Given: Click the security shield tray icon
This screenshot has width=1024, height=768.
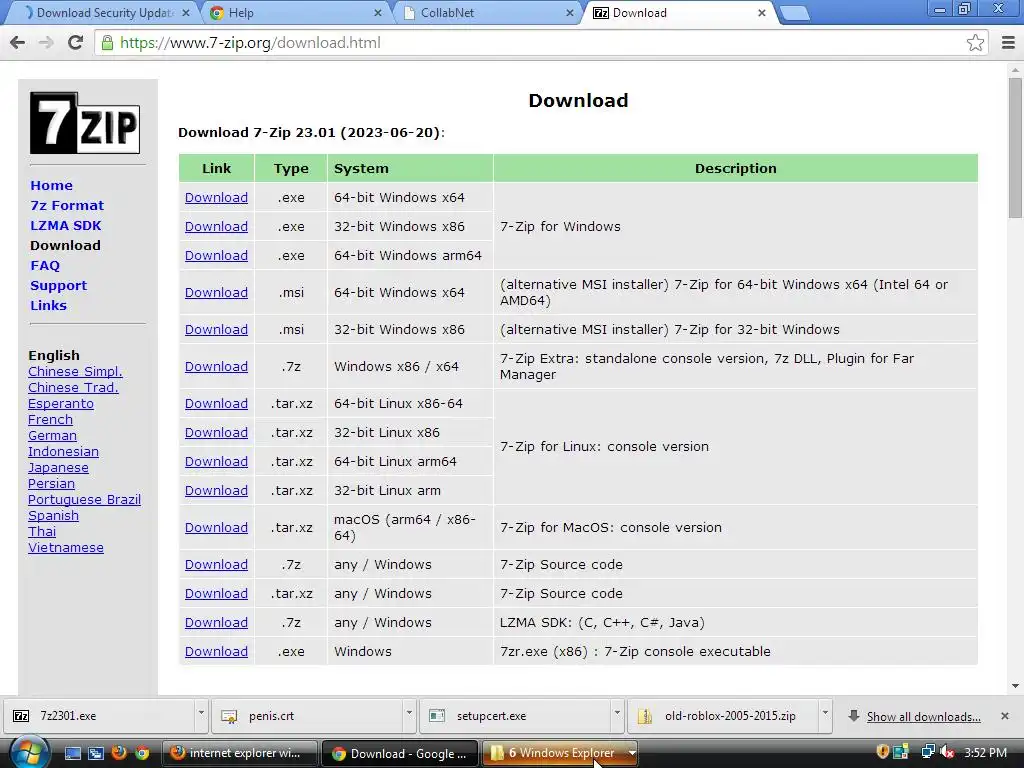Looking at the screenshot, I should click(x=882, y=752).
